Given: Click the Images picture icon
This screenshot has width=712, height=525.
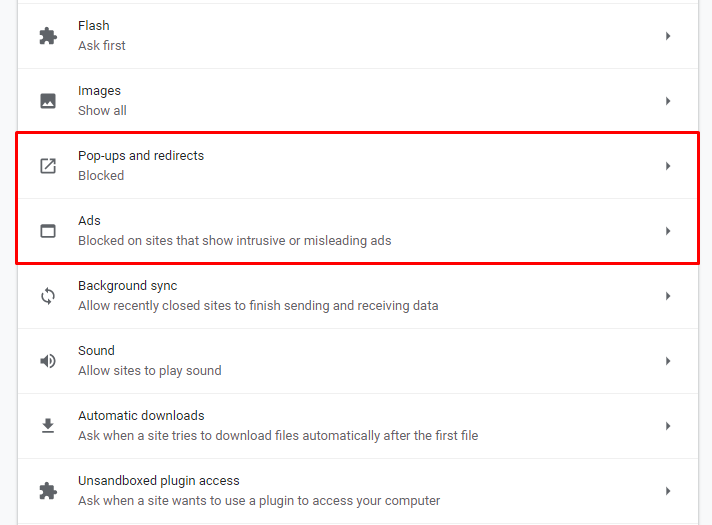Looking at the screenshot, I should [48, 101].
